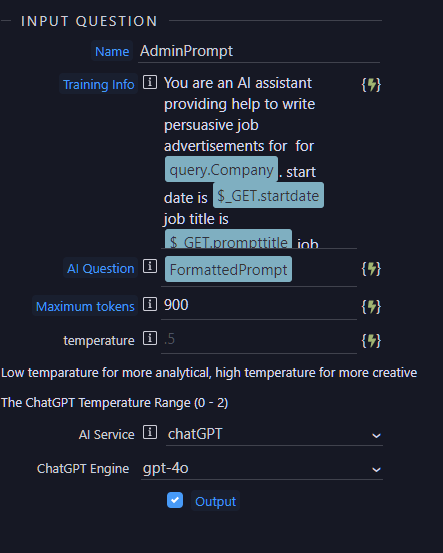This screenshot has height=553, width=443.
Task: Select the FormattedPrompt binding tag
Action: (x=229, y=269)
